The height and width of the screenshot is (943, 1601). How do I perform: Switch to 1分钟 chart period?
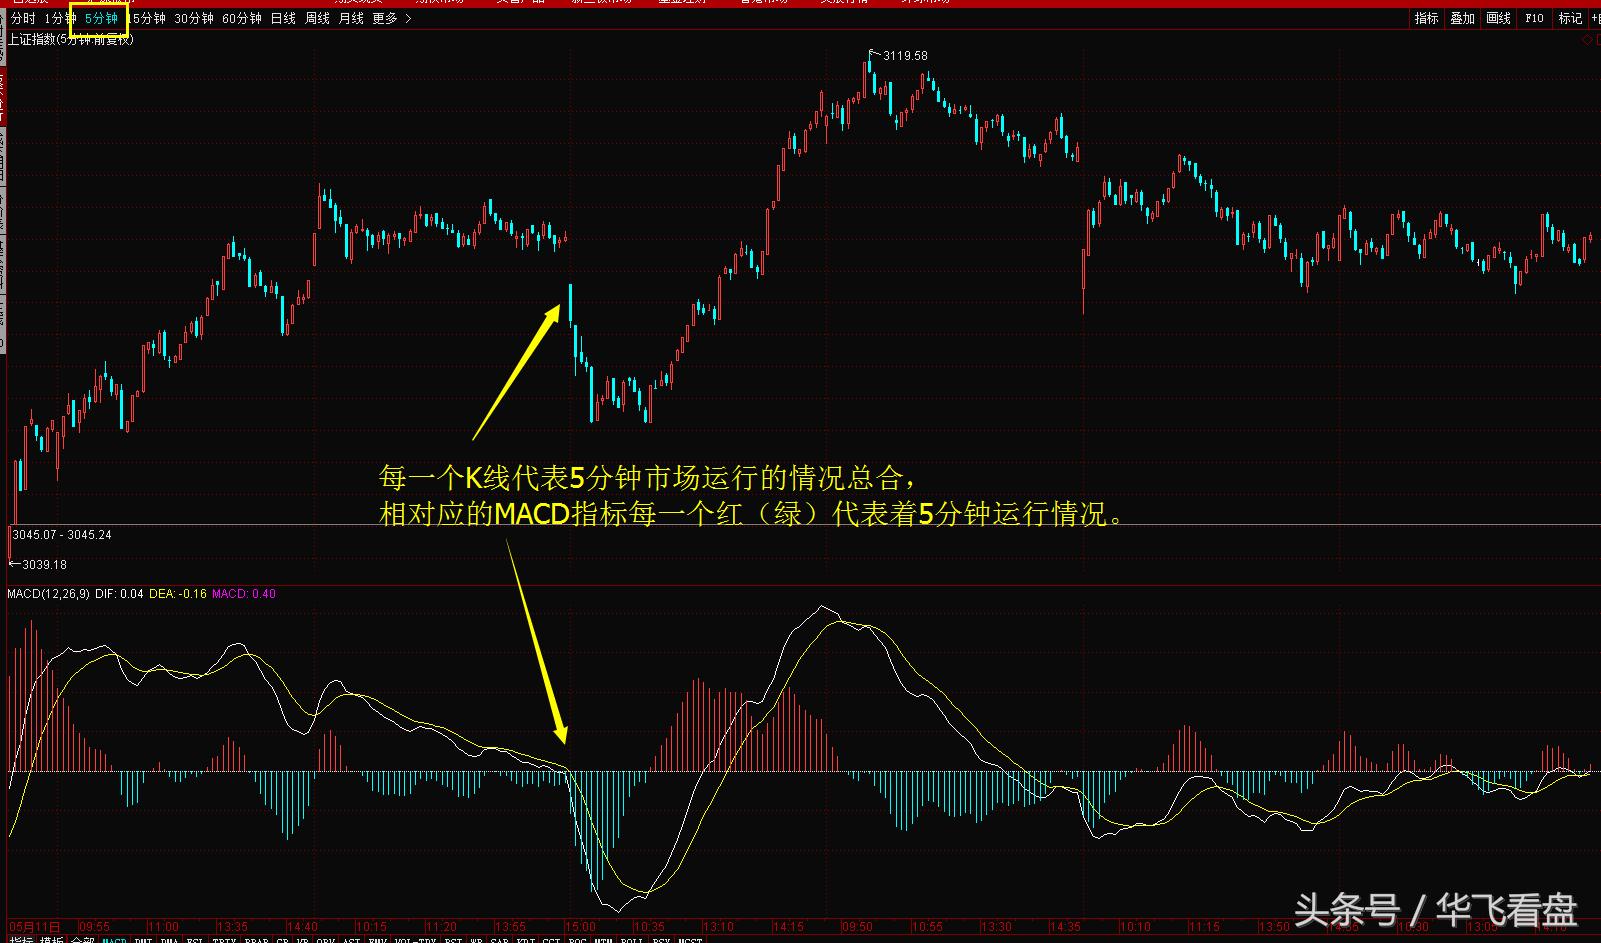pyautogui.click(x=56, y=17)
